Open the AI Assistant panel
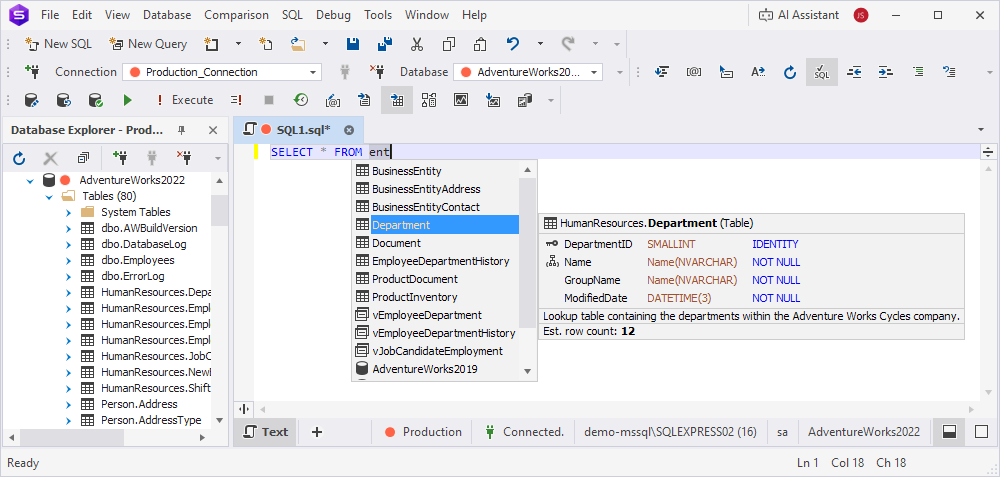Image resolution: width=1000 pixels, height=477 pixels. pyautogui.click(x=800, y=15)
